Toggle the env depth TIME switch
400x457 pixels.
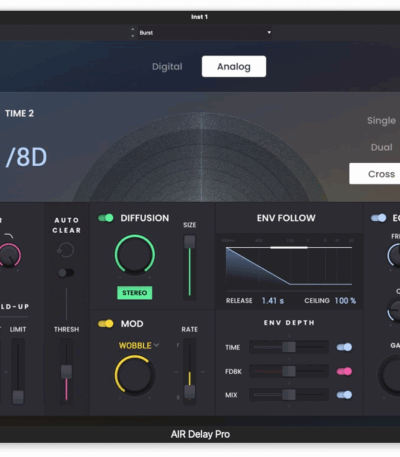tap(344, 347)
